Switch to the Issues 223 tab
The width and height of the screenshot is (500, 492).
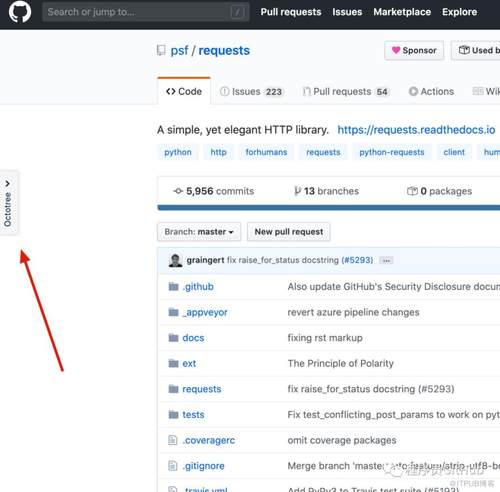coord(252,91)
